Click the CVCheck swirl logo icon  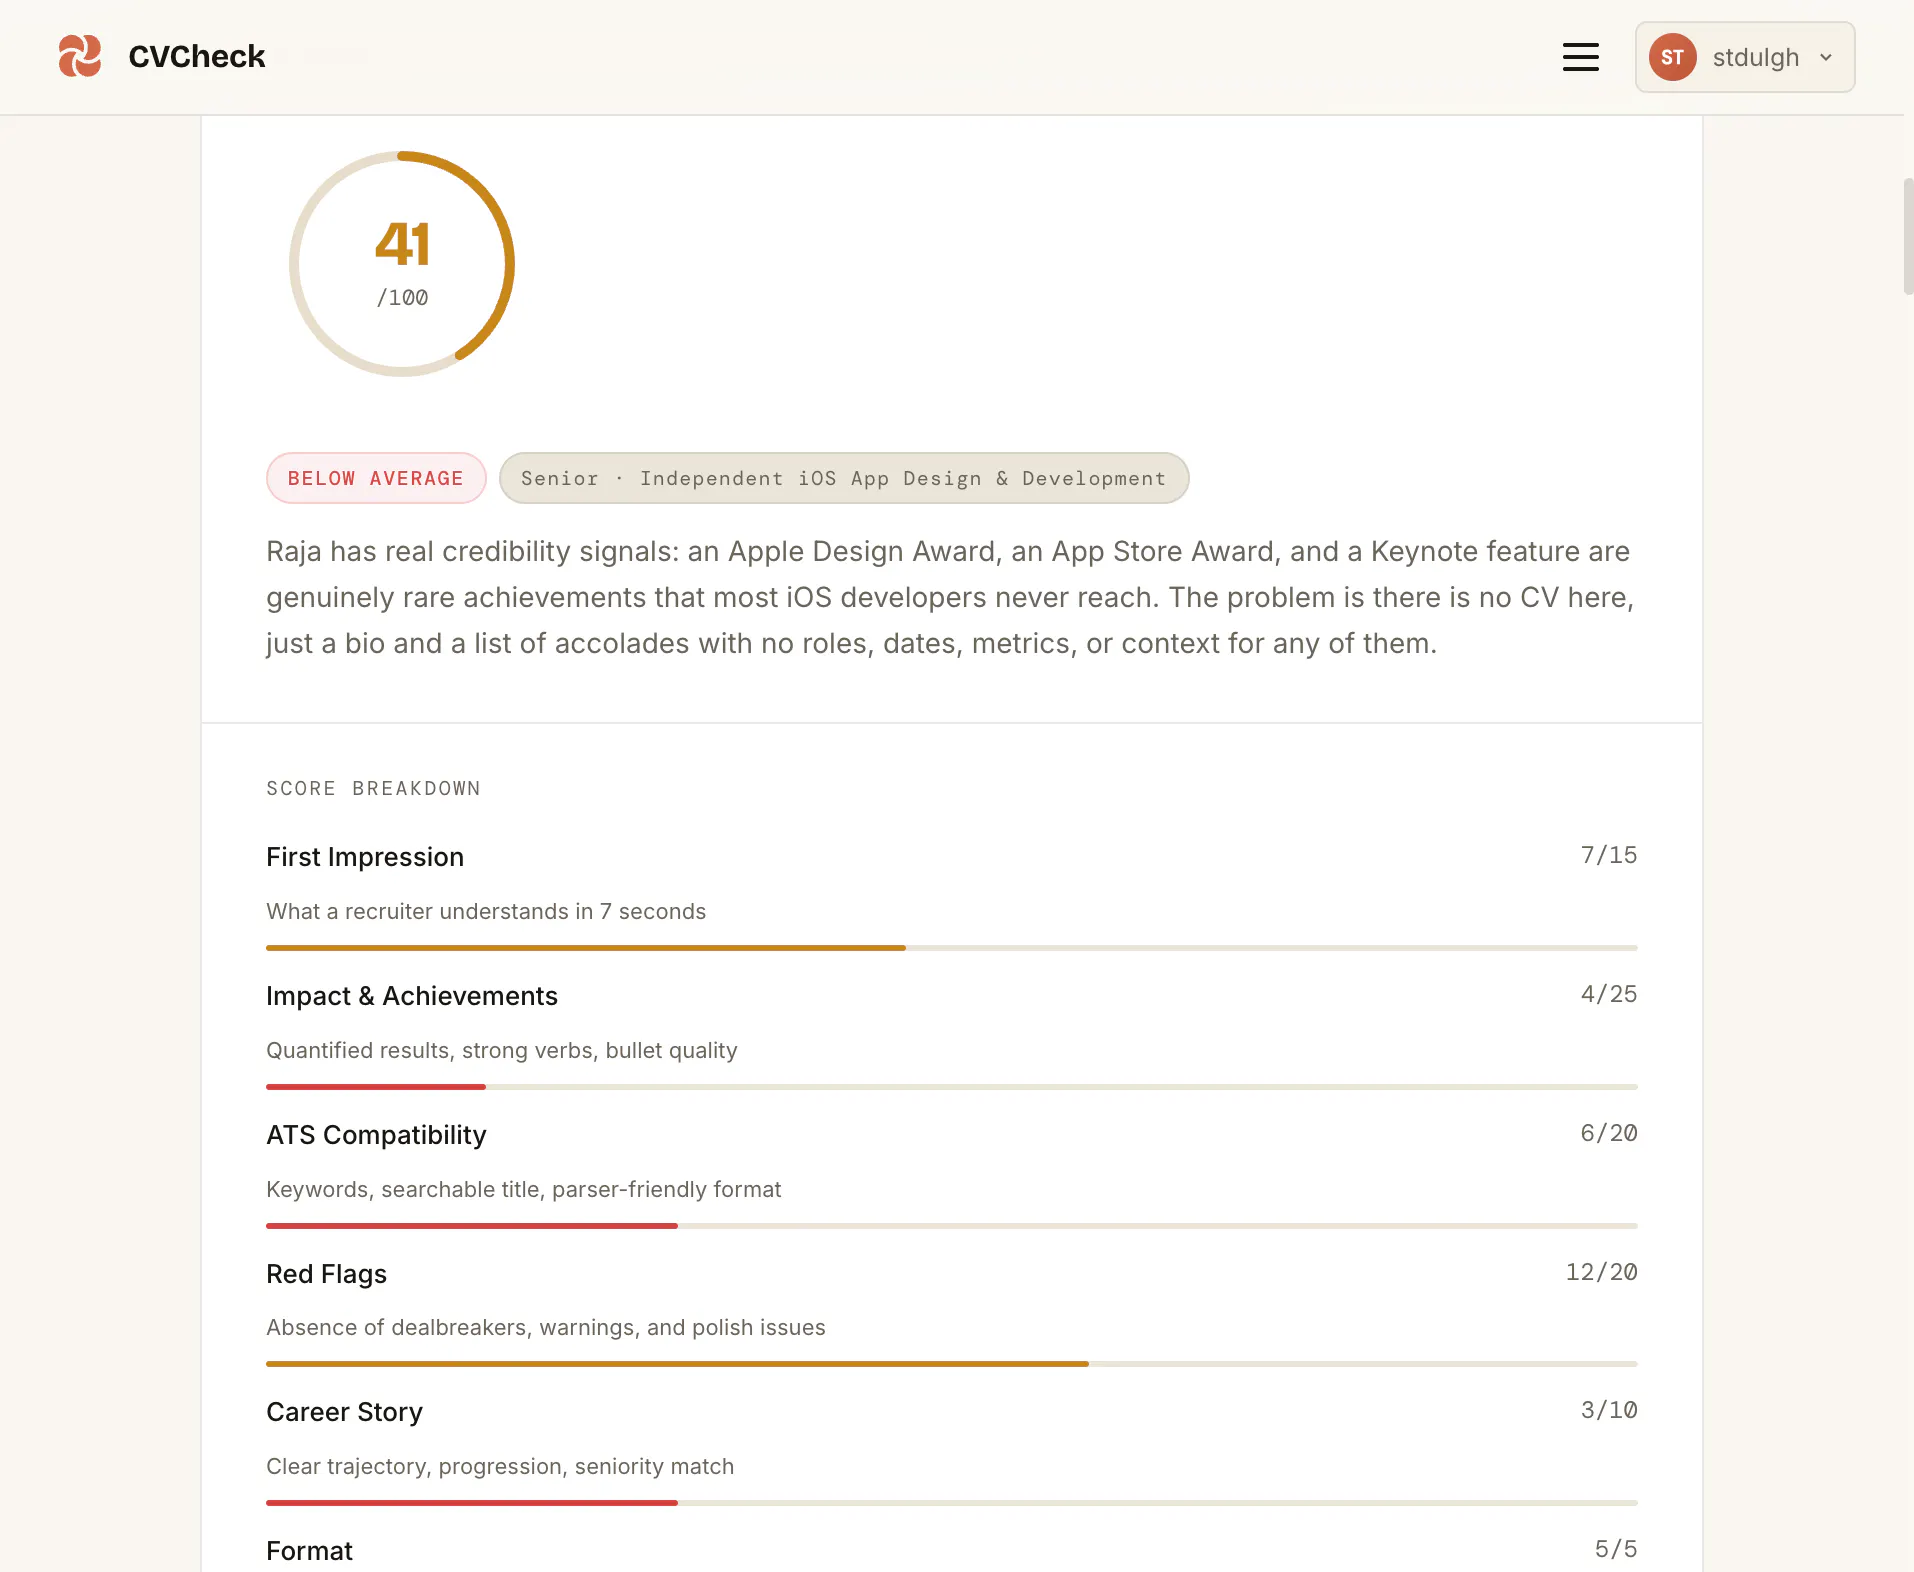click(x=80, y=56)
